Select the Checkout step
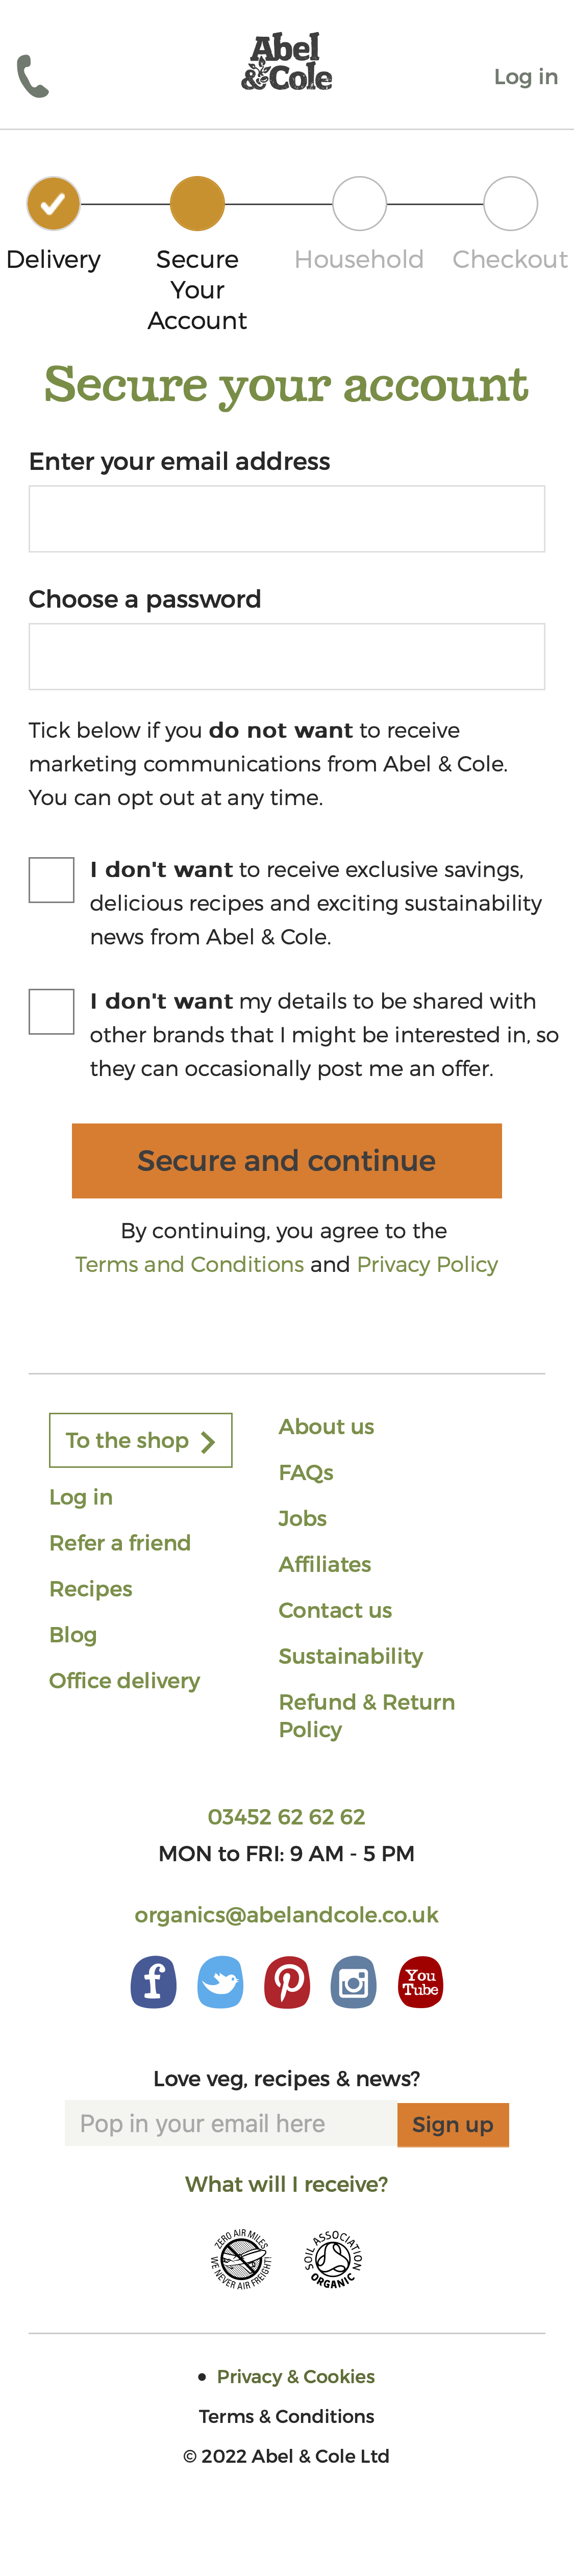Screen dimensions: 574x2576 511,203
